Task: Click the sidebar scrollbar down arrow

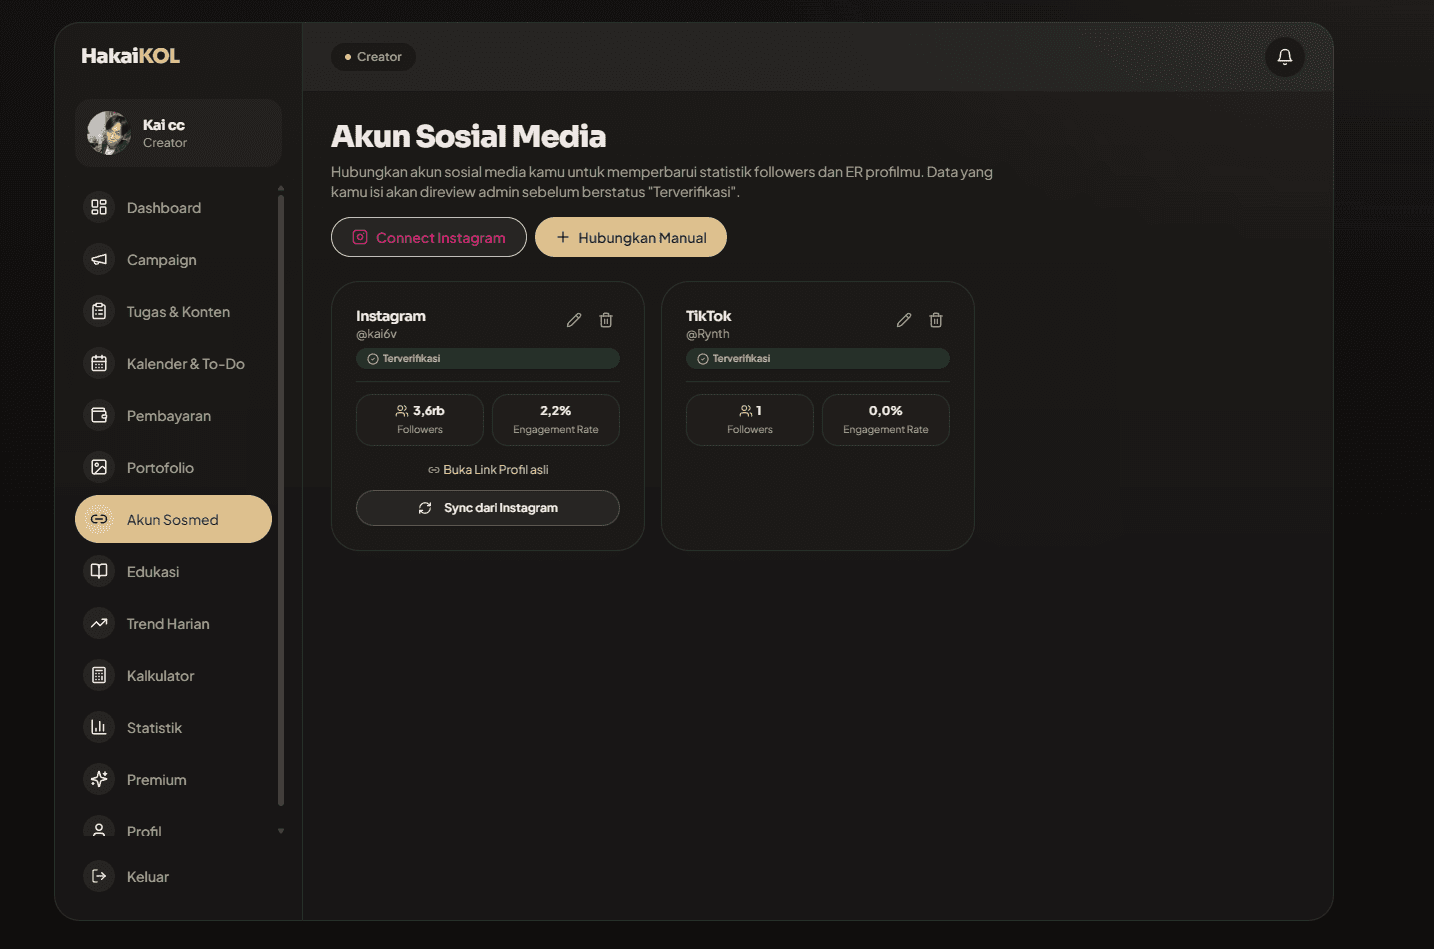Action: tap(281, 831)
